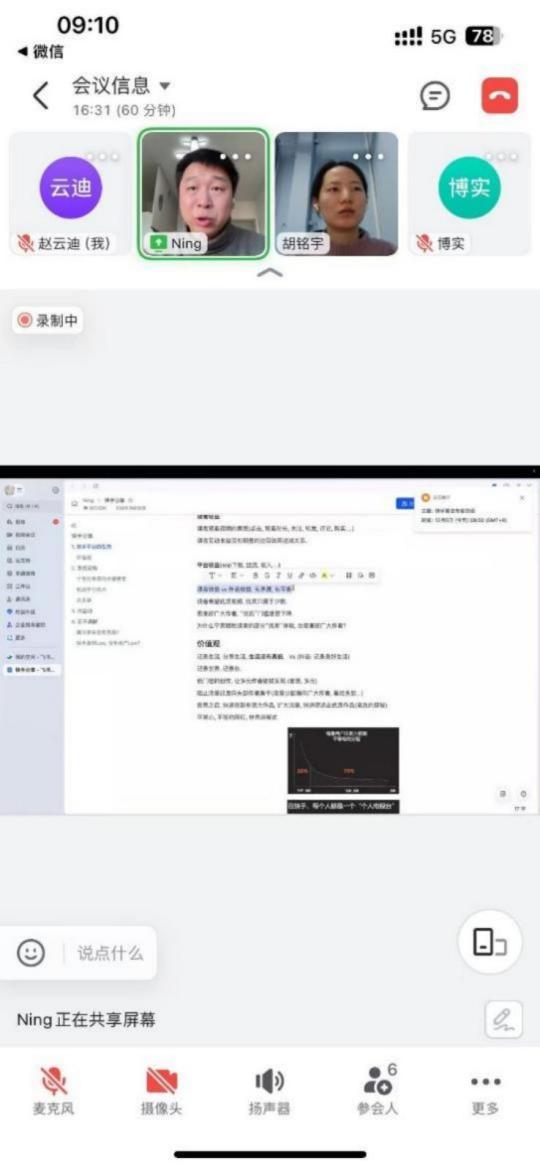Go back with the left chevron arrow
Screen dimensions: 540x1169
point(40,95)
